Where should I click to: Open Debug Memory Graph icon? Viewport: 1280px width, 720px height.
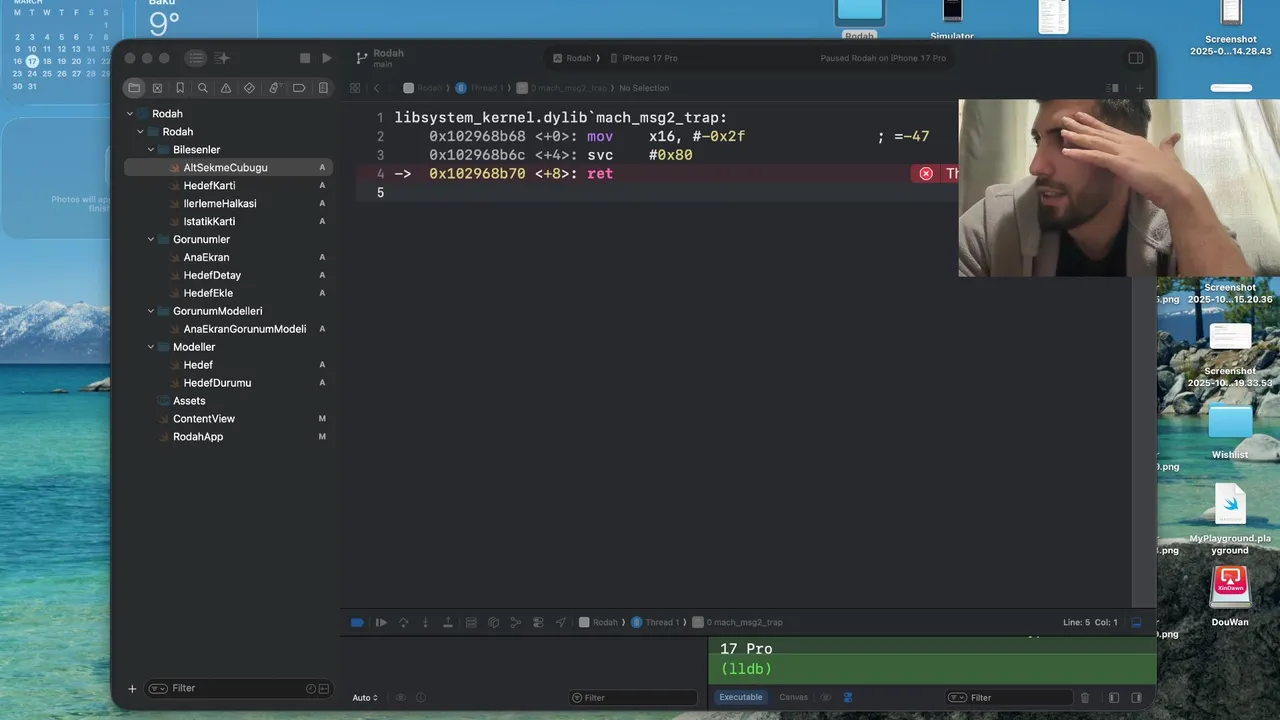point(516,622)
